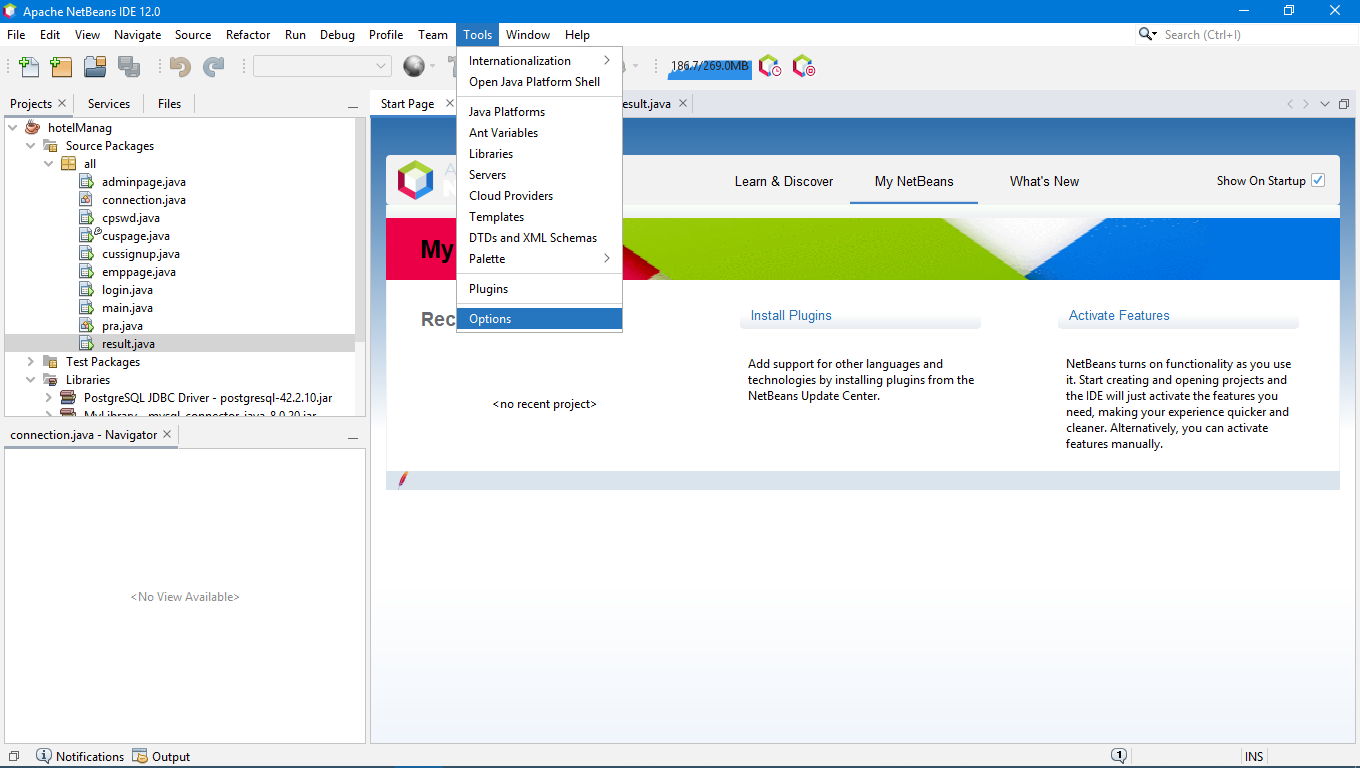This screenshot has width=1360, height=768.
Task: Click the Output window icon in status bar
Action: click(x=140, y=756)
